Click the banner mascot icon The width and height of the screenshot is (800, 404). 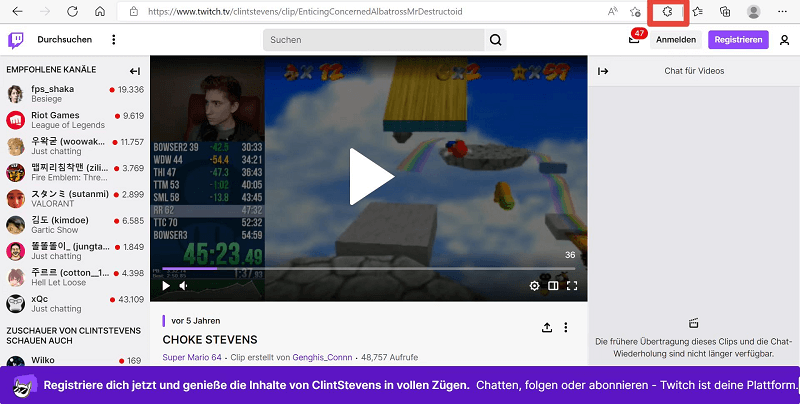(24, 385)
